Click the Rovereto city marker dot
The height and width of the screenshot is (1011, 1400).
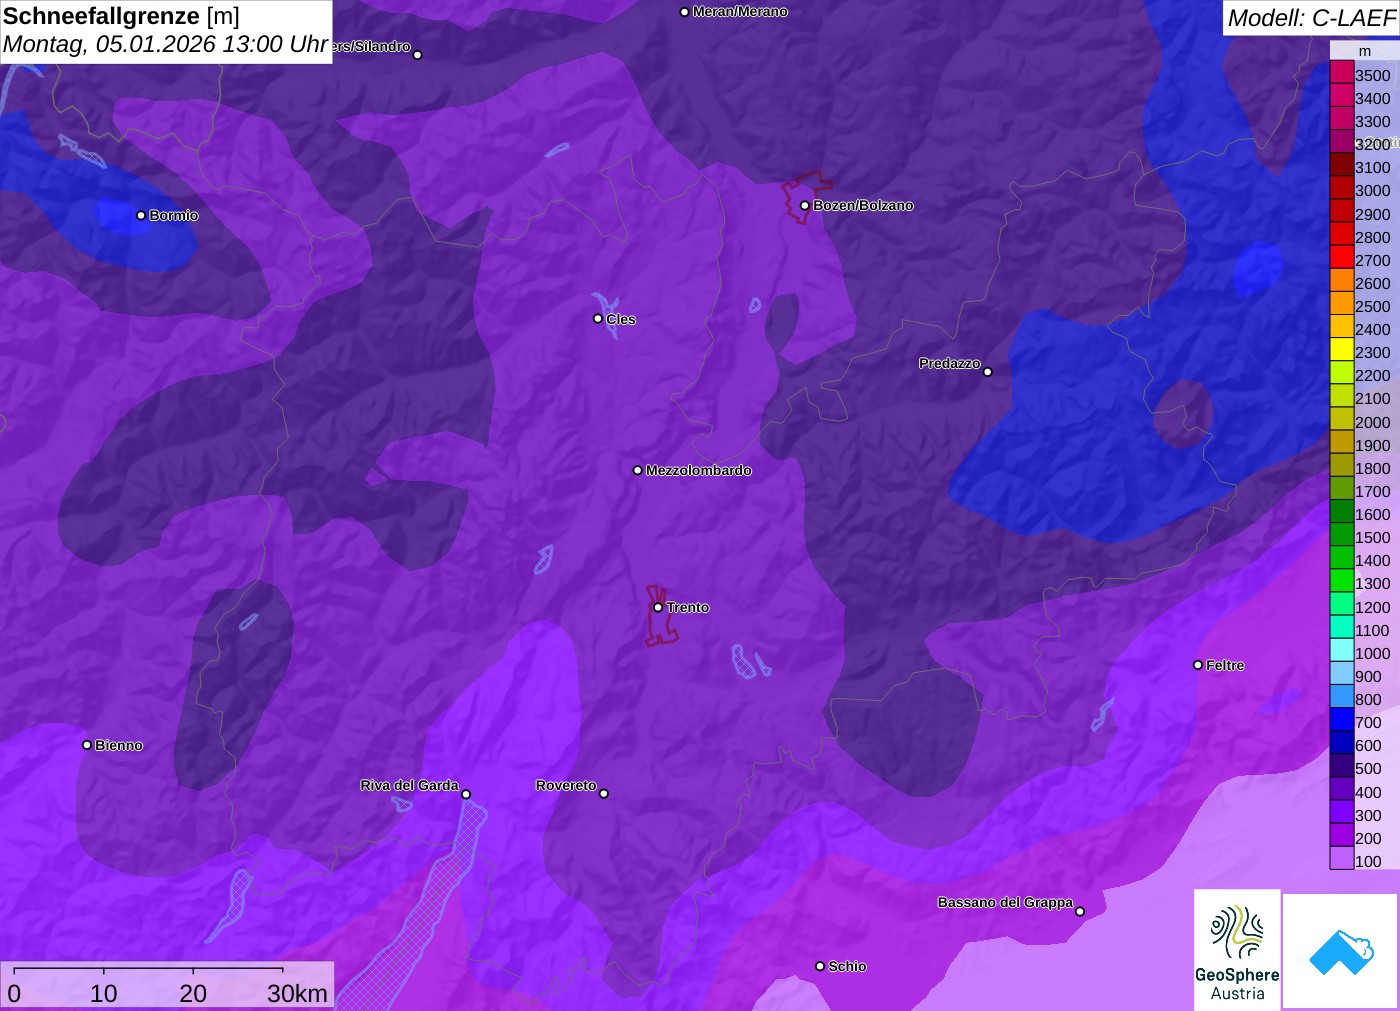click(x=604, y=794)
